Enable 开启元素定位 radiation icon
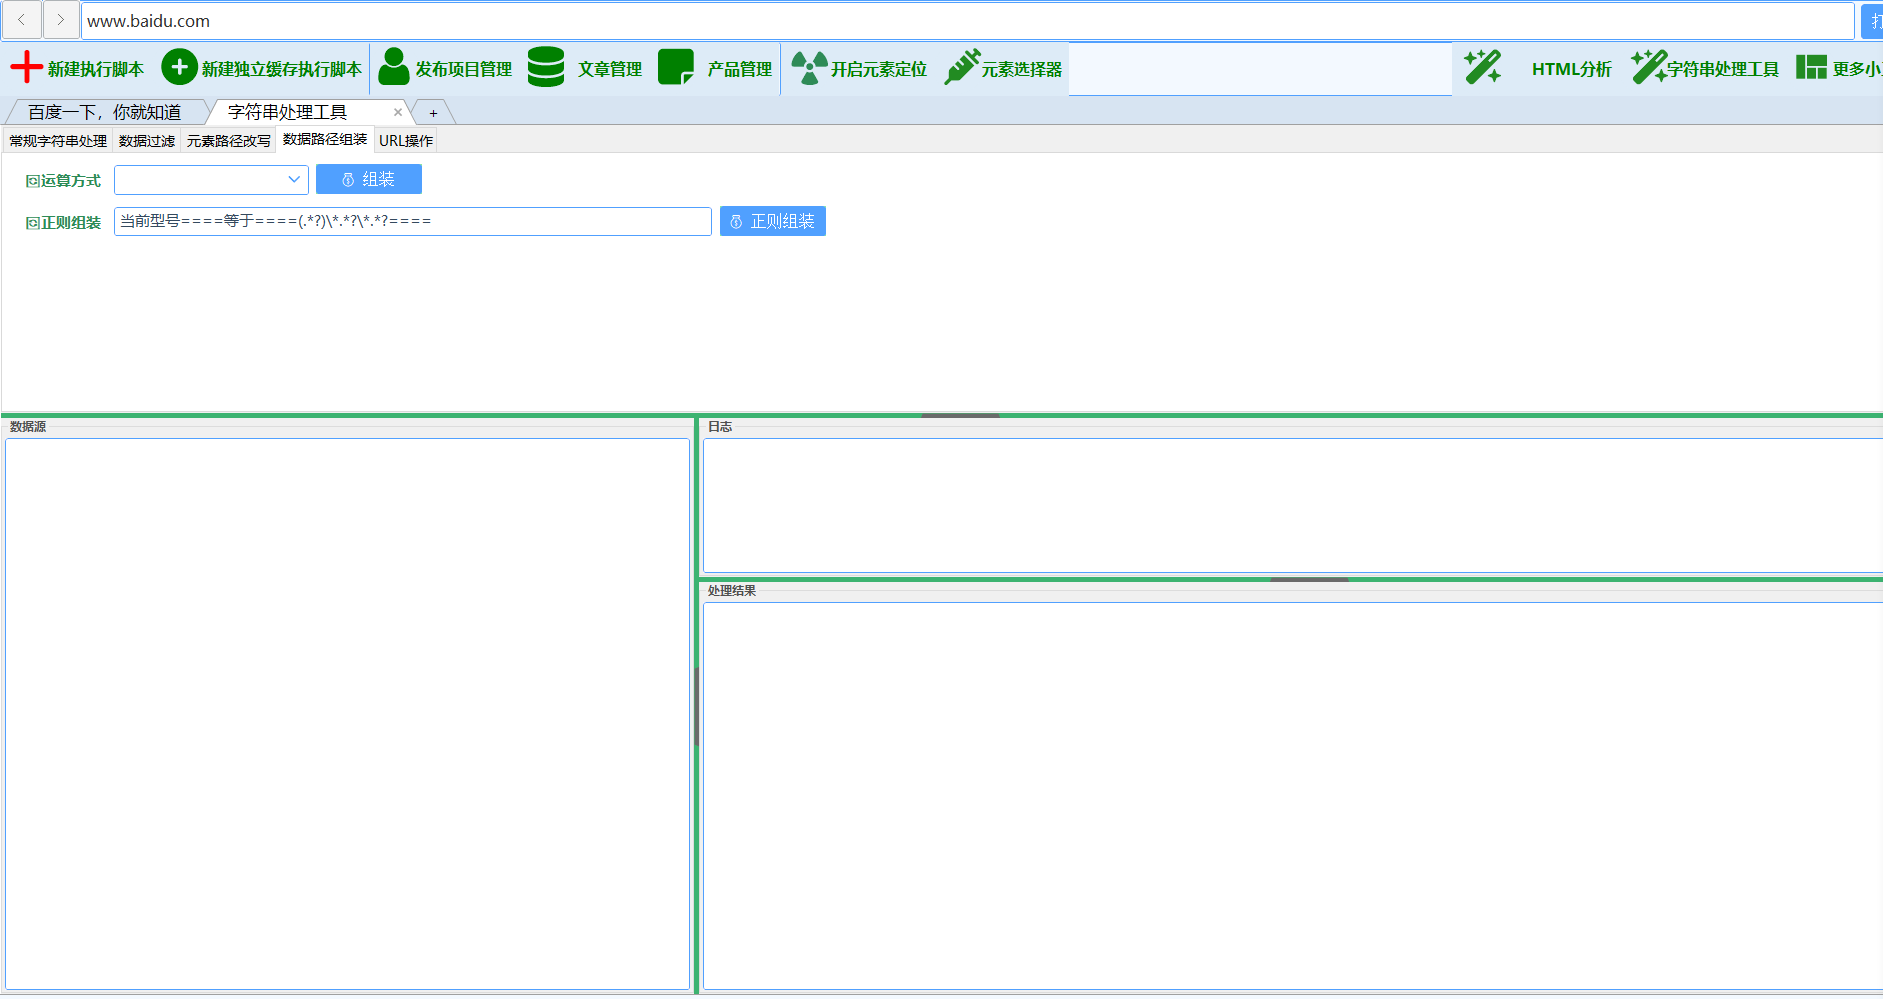The width and height of the screenshot is (1883, 999). point(809,68)
